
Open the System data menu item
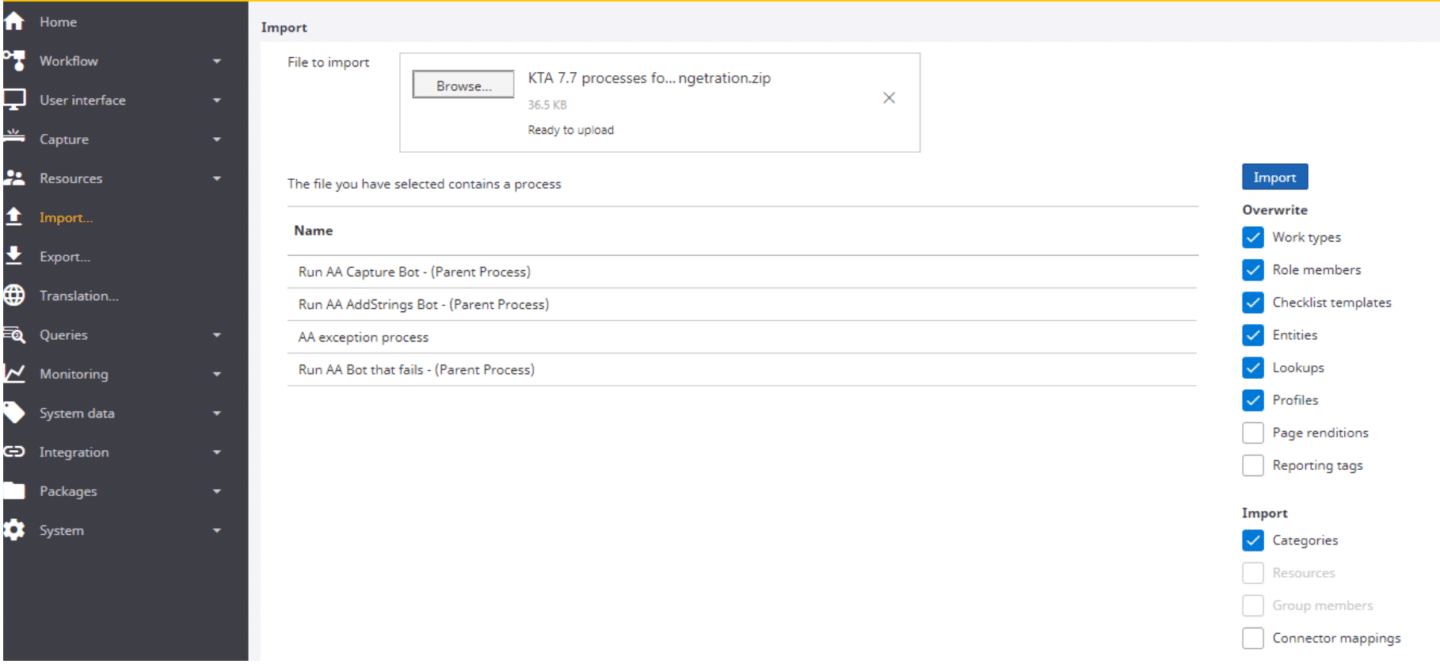pos(77,413)
